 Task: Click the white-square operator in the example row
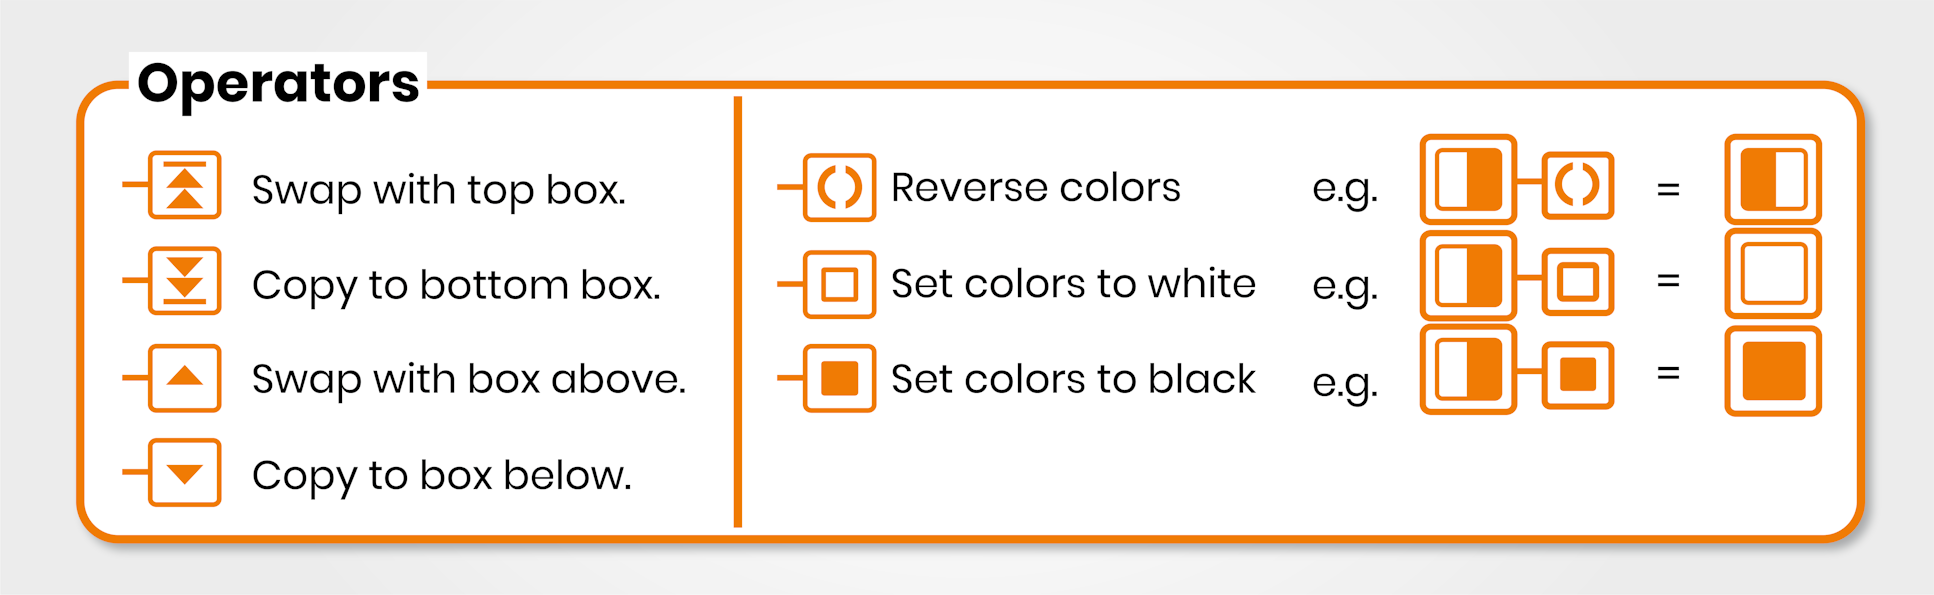(x=1578, y=282)
